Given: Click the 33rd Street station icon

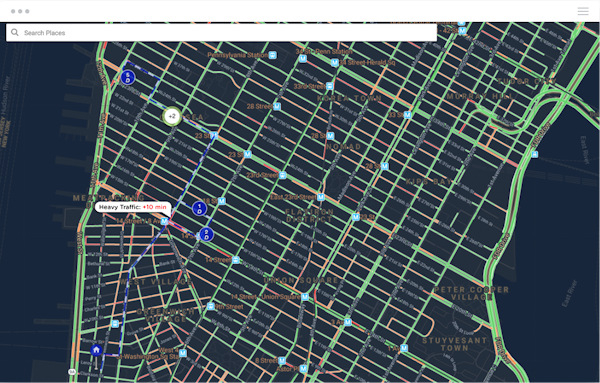Looking at the screenshot, I should [330, 86].
